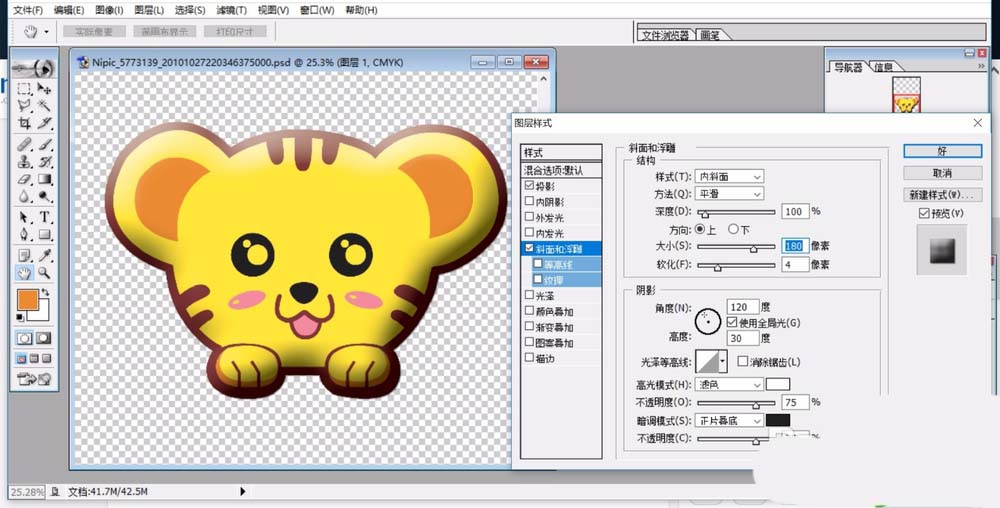
Task: Toggle the 预览 preview checkbox
Action: click(x=924, y=214)
